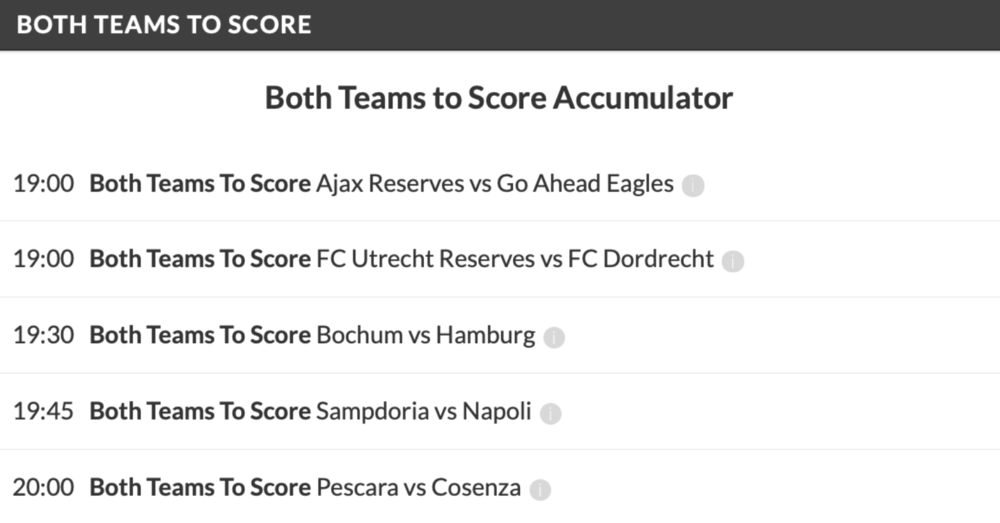Click info icon next to FC Dordrecht
This screenshot has width=1000, height=523.
point(733,261)
